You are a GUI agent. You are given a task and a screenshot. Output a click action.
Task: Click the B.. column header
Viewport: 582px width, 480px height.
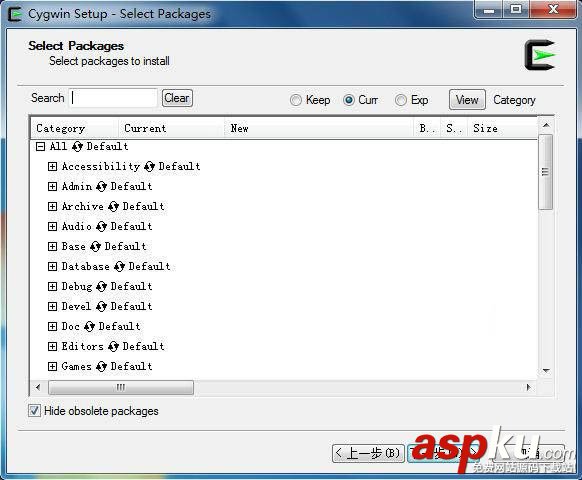(x=427, y=128)
